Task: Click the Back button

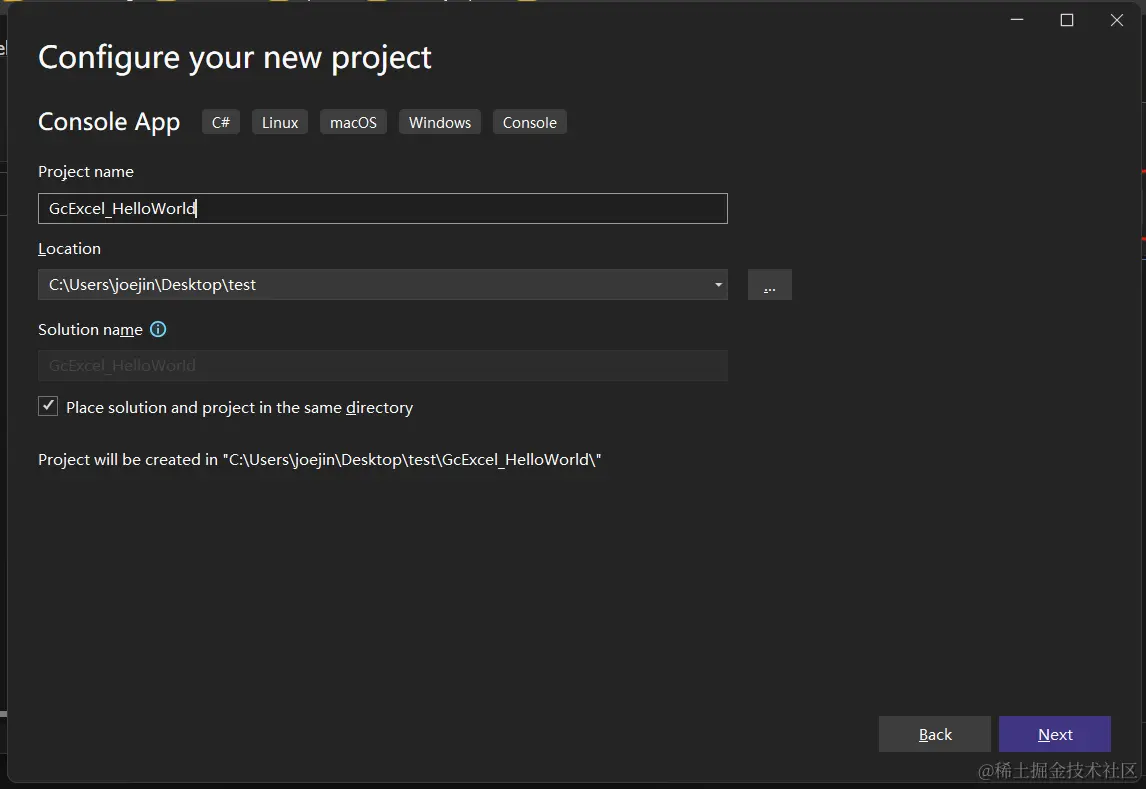Action: click(935, 734)
